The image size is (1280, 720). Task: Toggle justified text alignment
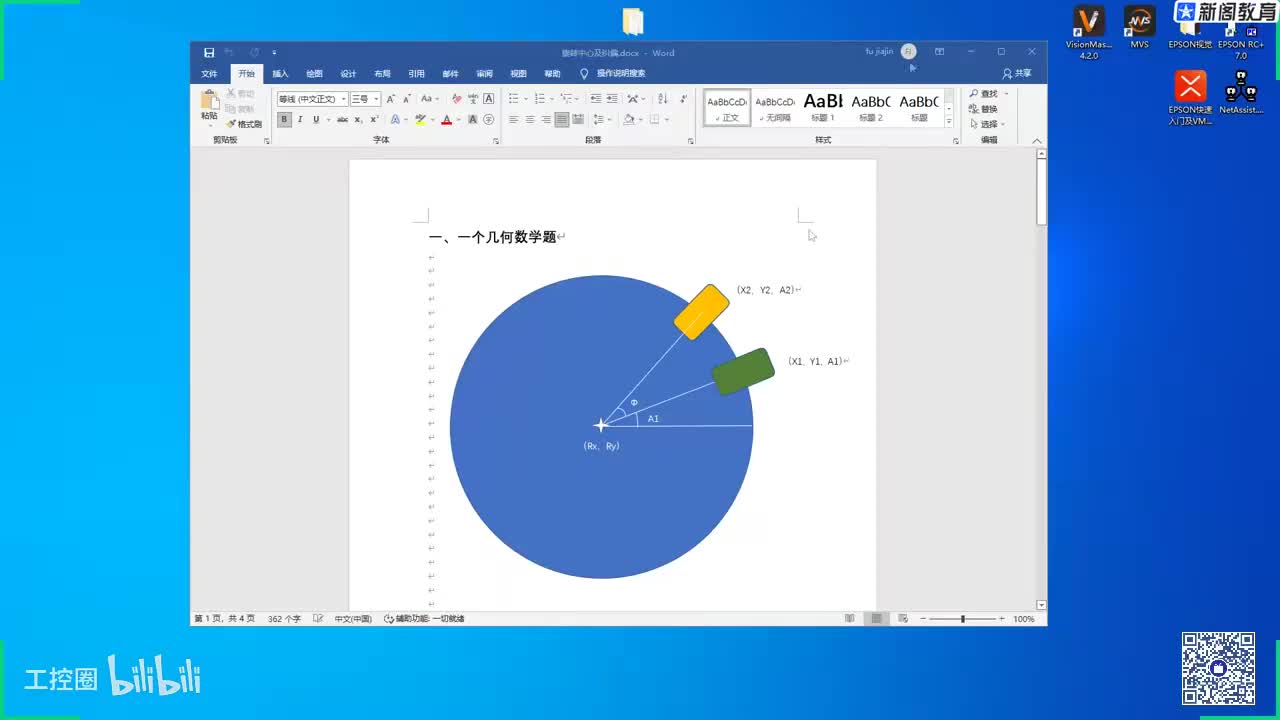tap(562, 119)
